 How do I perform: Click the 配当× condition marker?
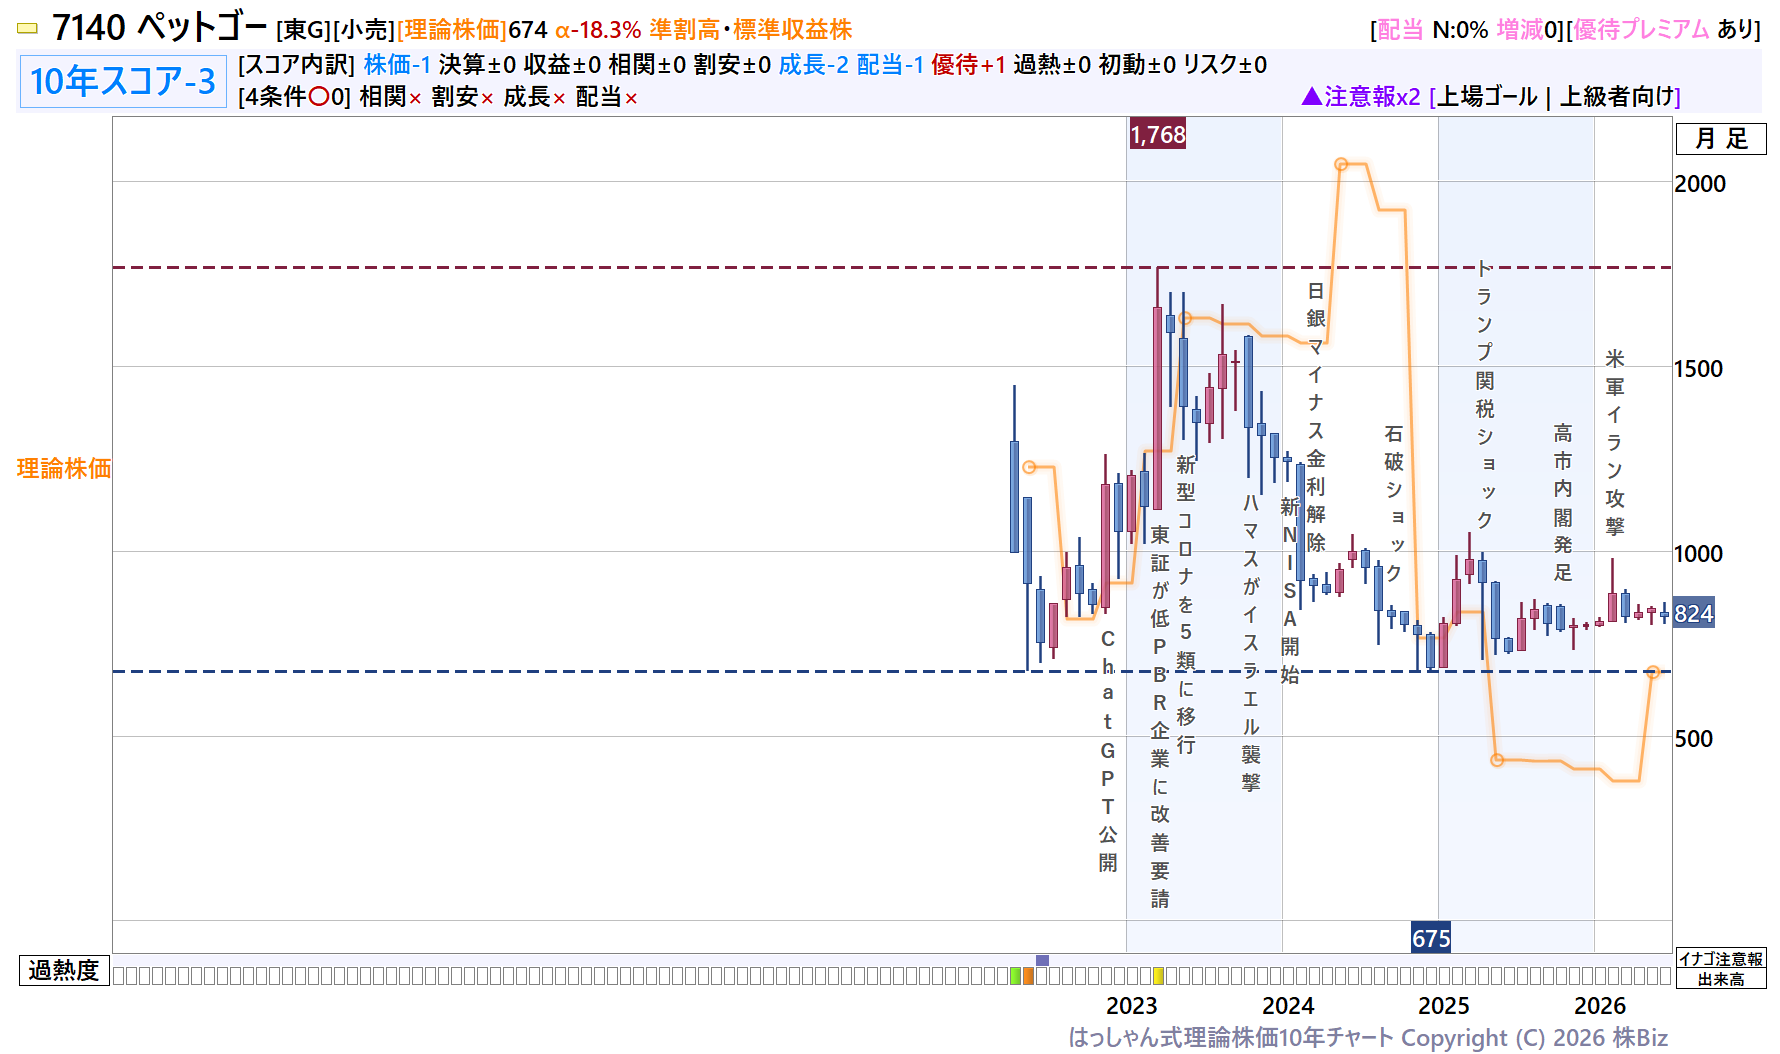[607, 97]
